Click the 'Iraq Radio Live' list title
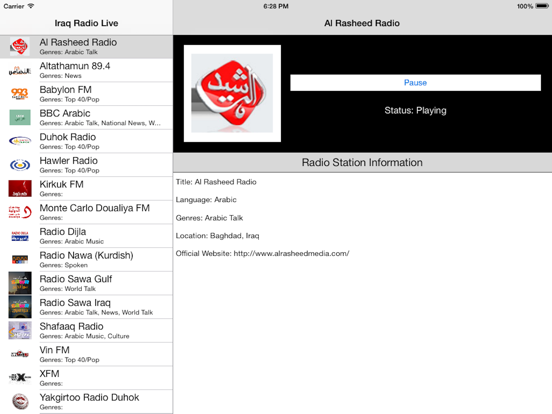The image size is (552, 414). 86,23
